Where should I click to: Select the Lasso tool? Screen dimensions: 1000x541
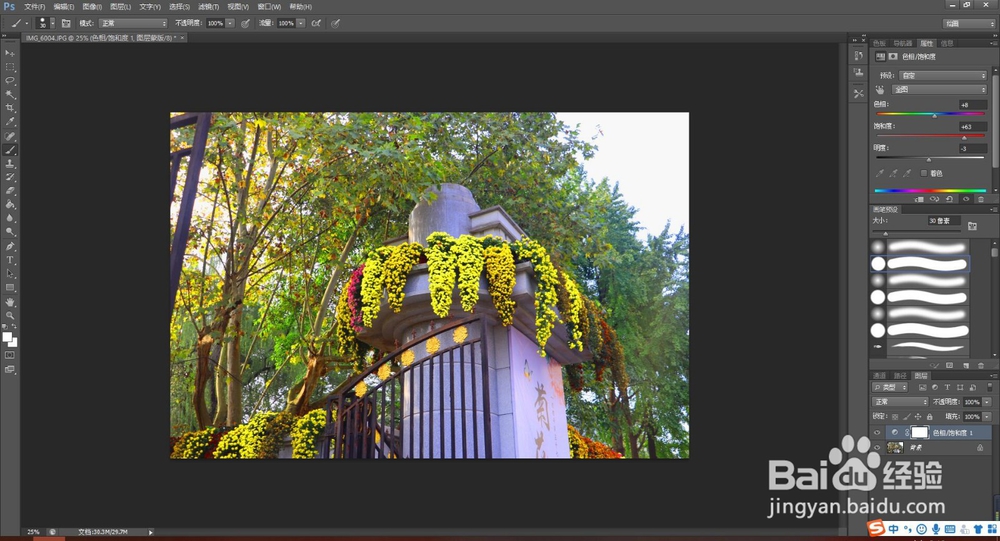10,80
